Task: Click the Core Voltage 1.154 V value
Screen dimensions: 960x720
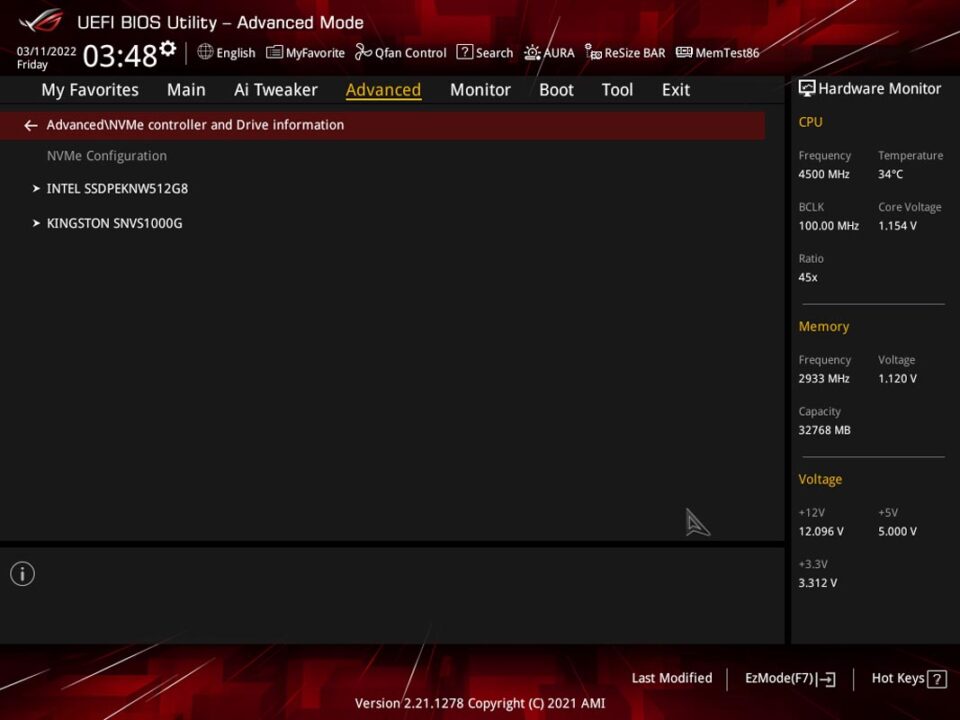Action: click(897, 226)
